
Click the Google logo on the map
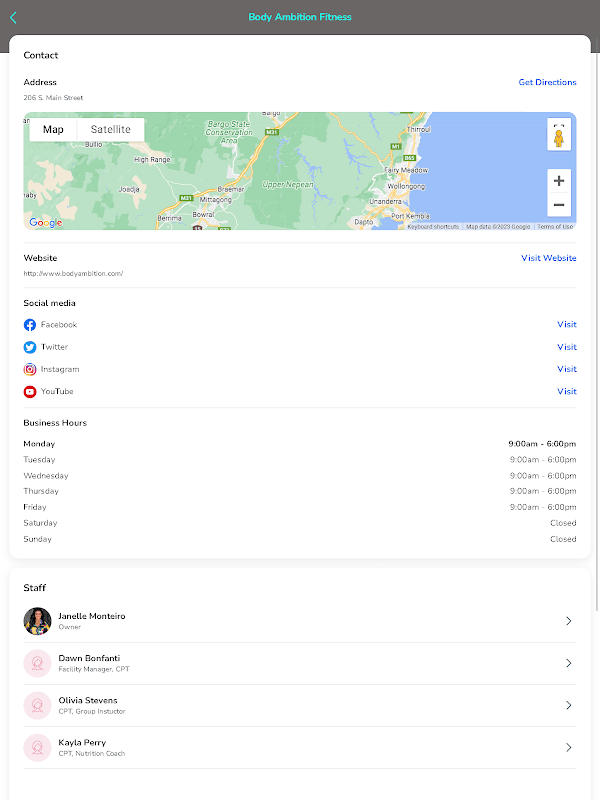click(46, 222)
